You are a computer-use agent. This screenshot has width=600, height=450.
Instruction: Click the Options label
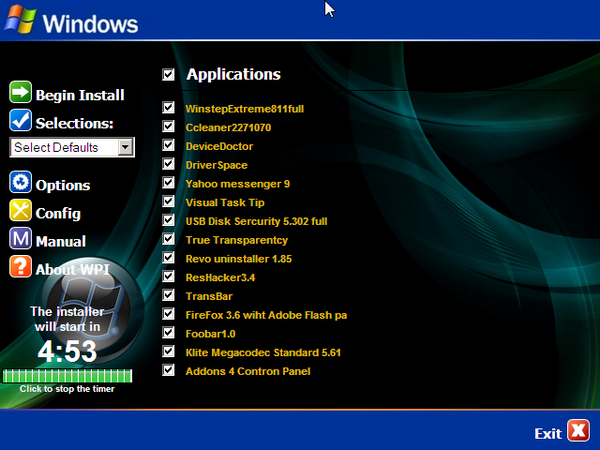pos(63,185)
